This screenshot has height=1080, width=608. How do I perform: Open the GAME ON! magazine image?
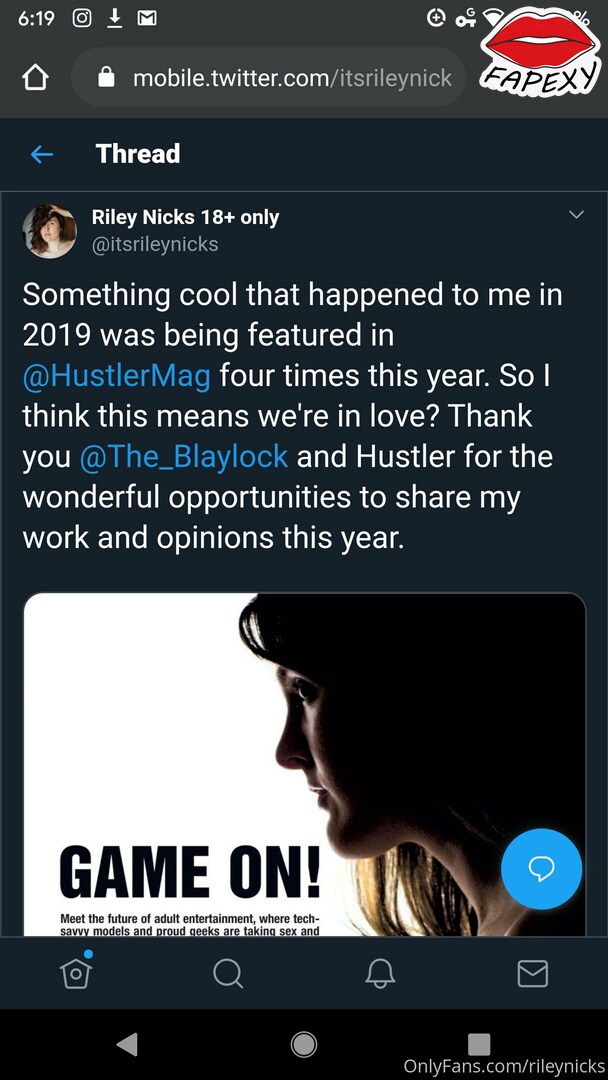coord(304,764)
